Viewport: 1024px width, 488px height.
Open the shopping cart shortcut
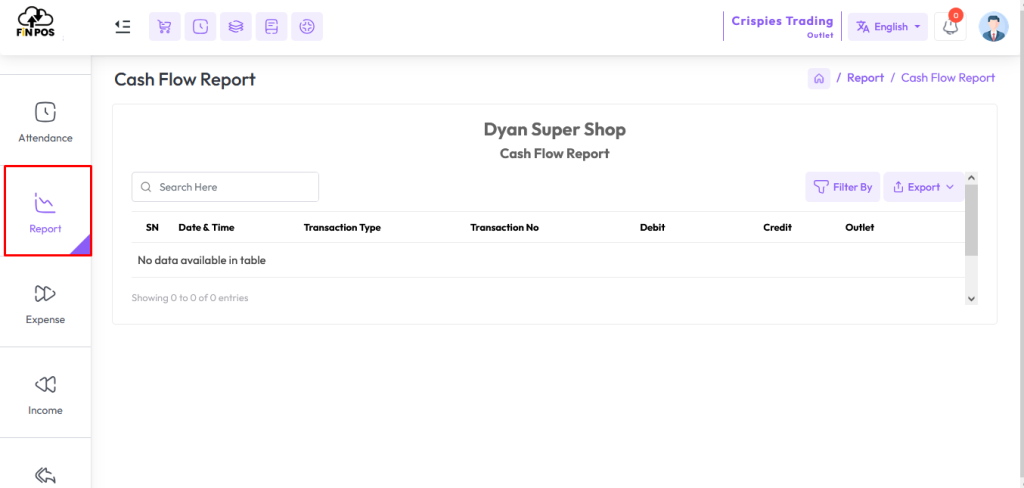click(165, 27)
